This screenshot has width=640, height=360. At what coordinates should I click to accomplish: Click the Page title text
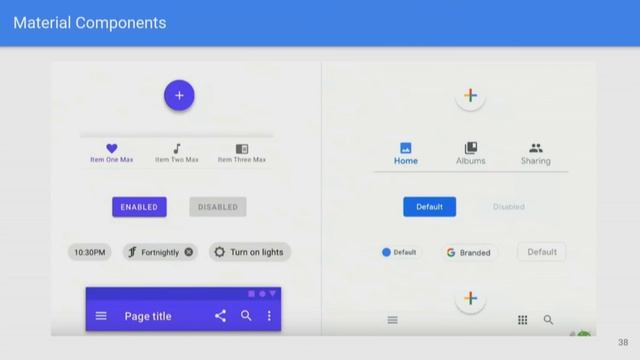pyautogui.click(x=148, y=316)
